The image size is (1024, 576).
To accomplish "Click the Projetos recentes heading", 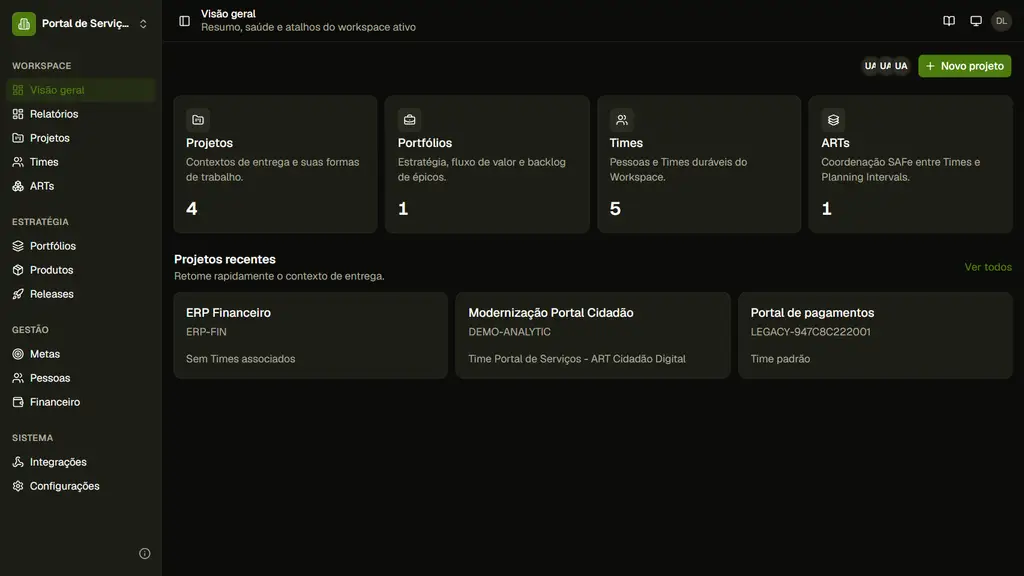I will [225, 259].
